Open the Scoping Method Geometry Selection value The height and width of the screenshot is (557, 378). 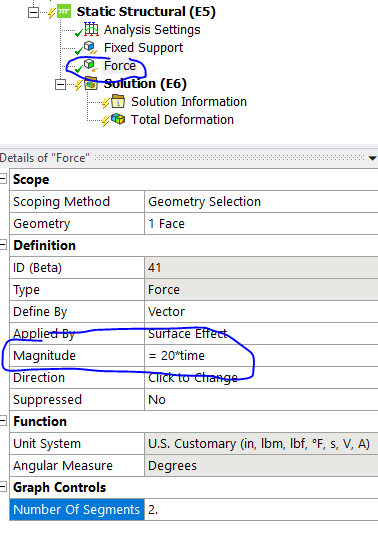point(261,201)
